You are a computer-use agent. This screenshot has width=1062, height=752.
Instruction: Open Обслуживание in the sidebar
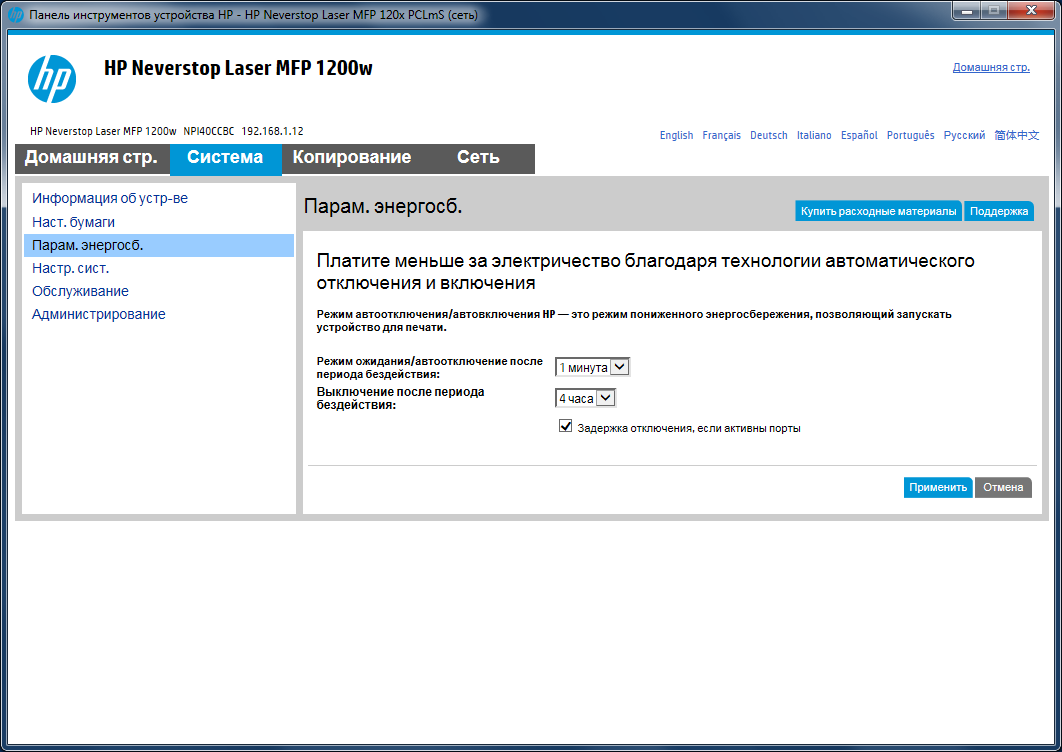tap(80, 291)
